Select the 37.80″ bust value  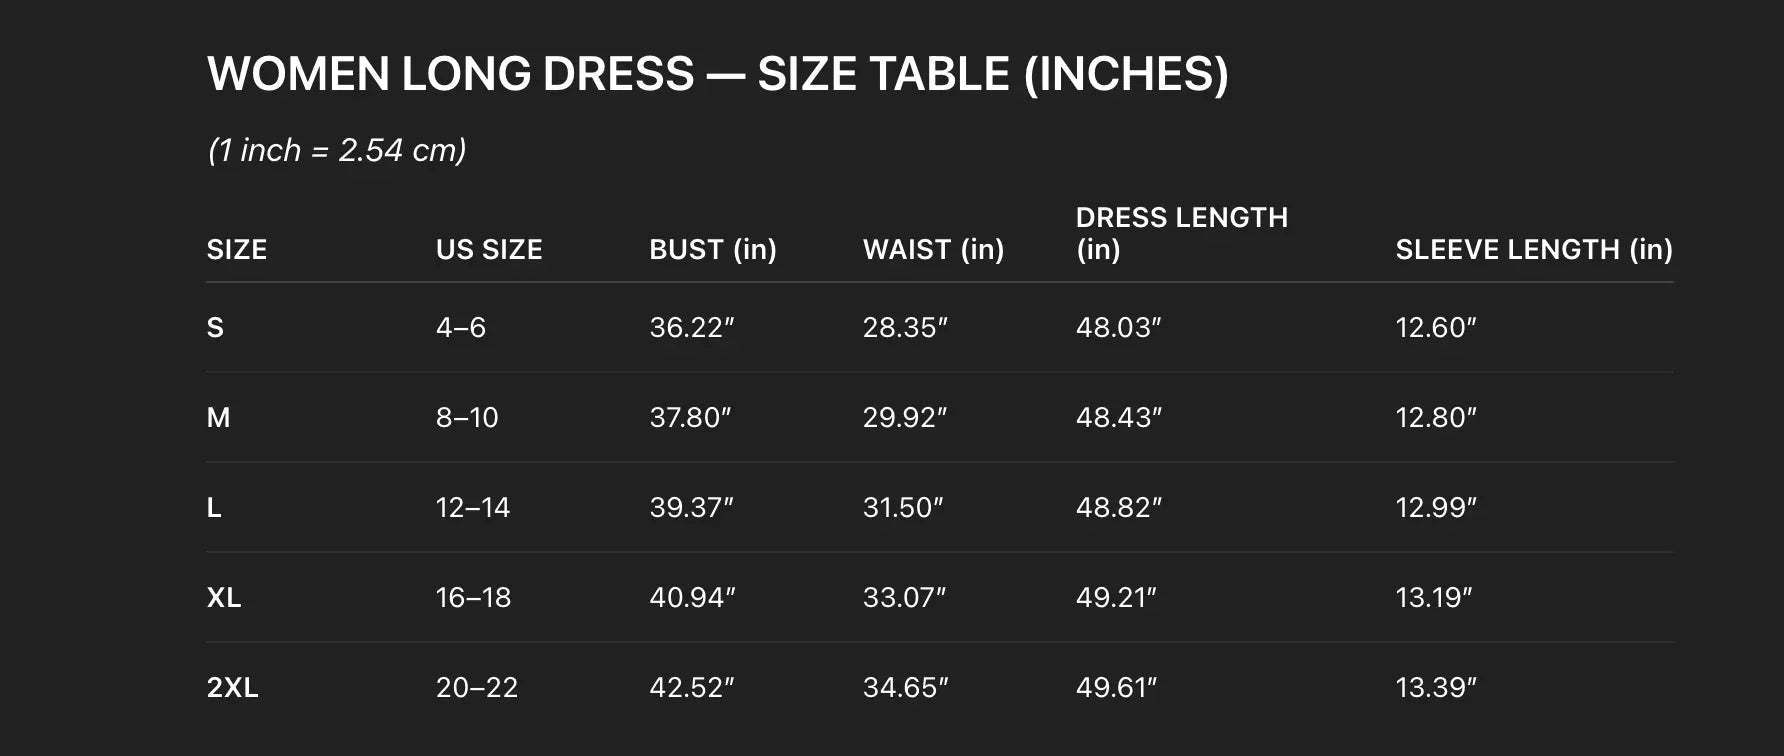690,417
